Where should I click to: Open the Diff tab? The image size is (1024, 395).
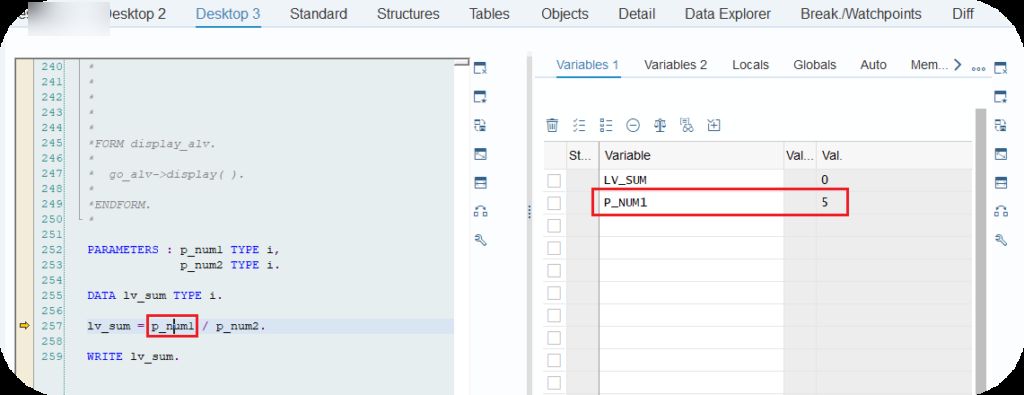pos(963,14)
